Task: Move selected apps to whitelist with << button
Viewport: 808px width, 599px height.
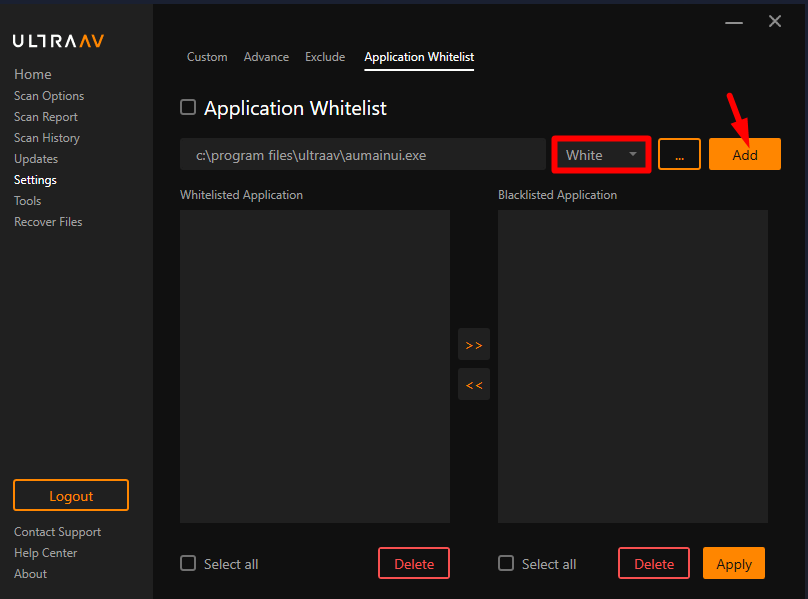Action: click(474, 384)
